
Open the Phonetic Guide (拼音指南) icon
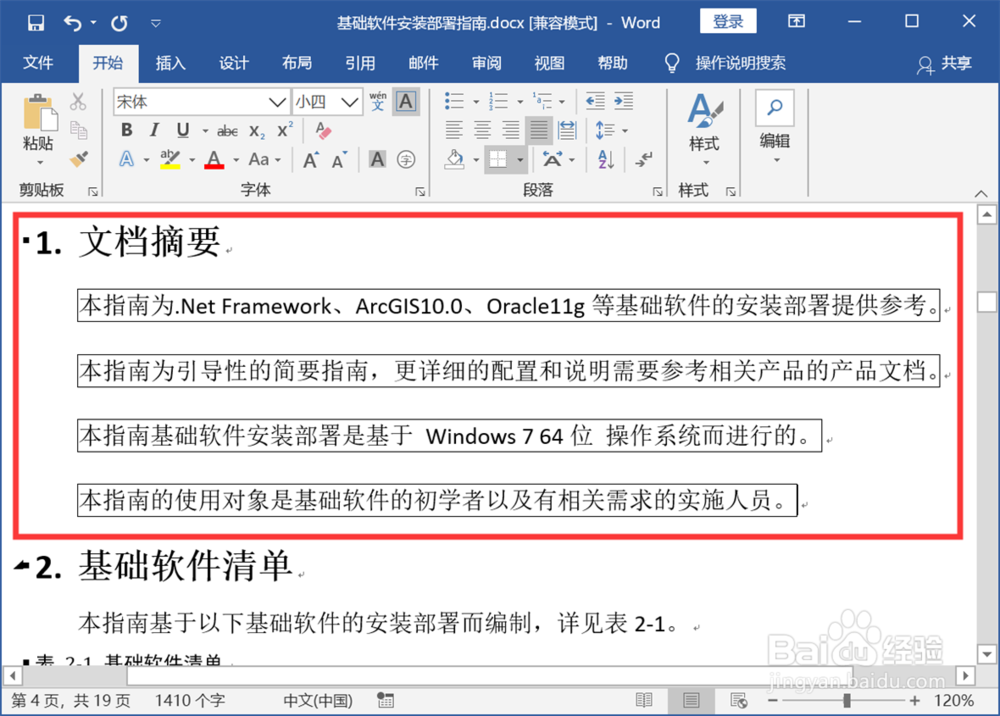(378, 101)
